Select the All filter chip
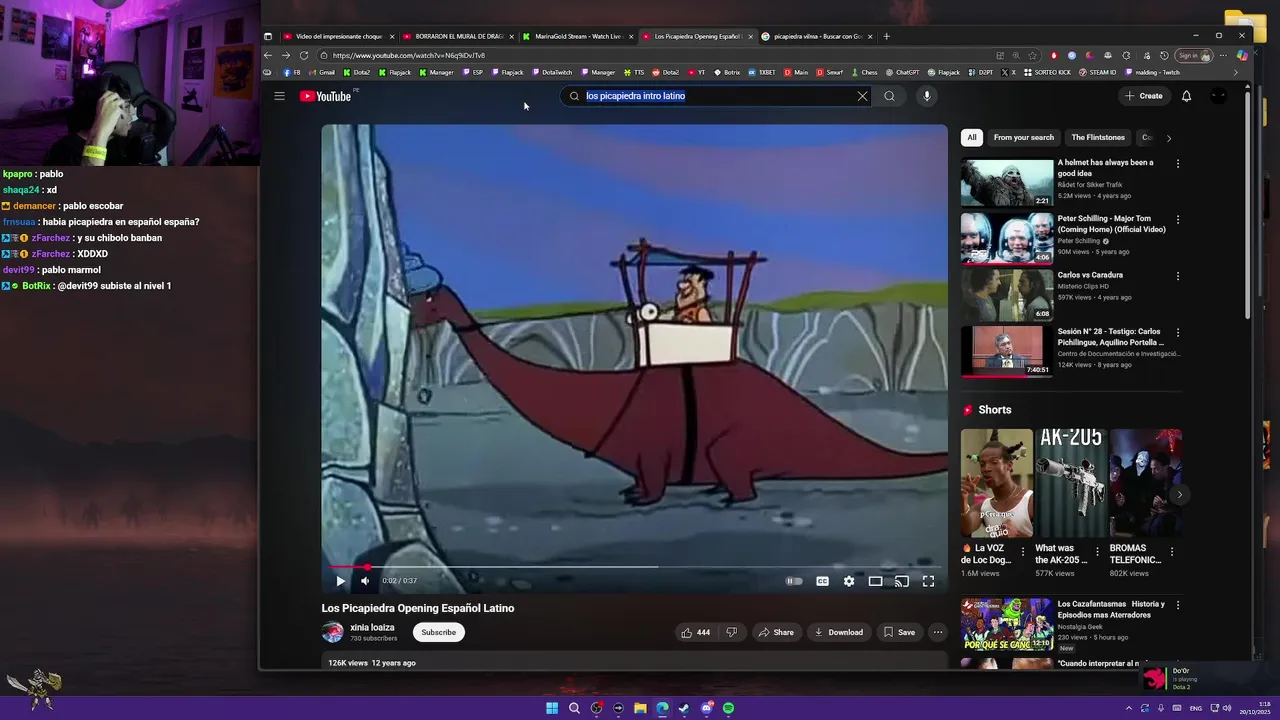Viewport: 1280px width, 720px height. 971,137
